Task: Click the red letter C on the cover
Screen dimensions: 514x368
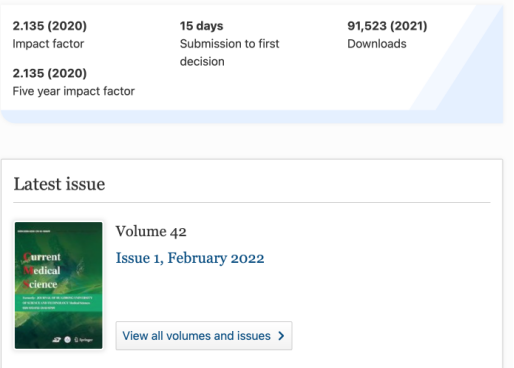Action: 27,257
